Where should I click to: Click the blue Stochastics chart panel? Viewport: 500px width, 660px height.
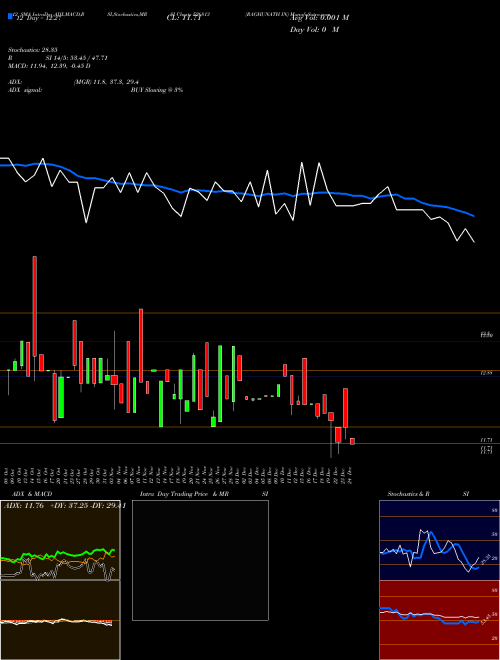click(x=439, y=540)
